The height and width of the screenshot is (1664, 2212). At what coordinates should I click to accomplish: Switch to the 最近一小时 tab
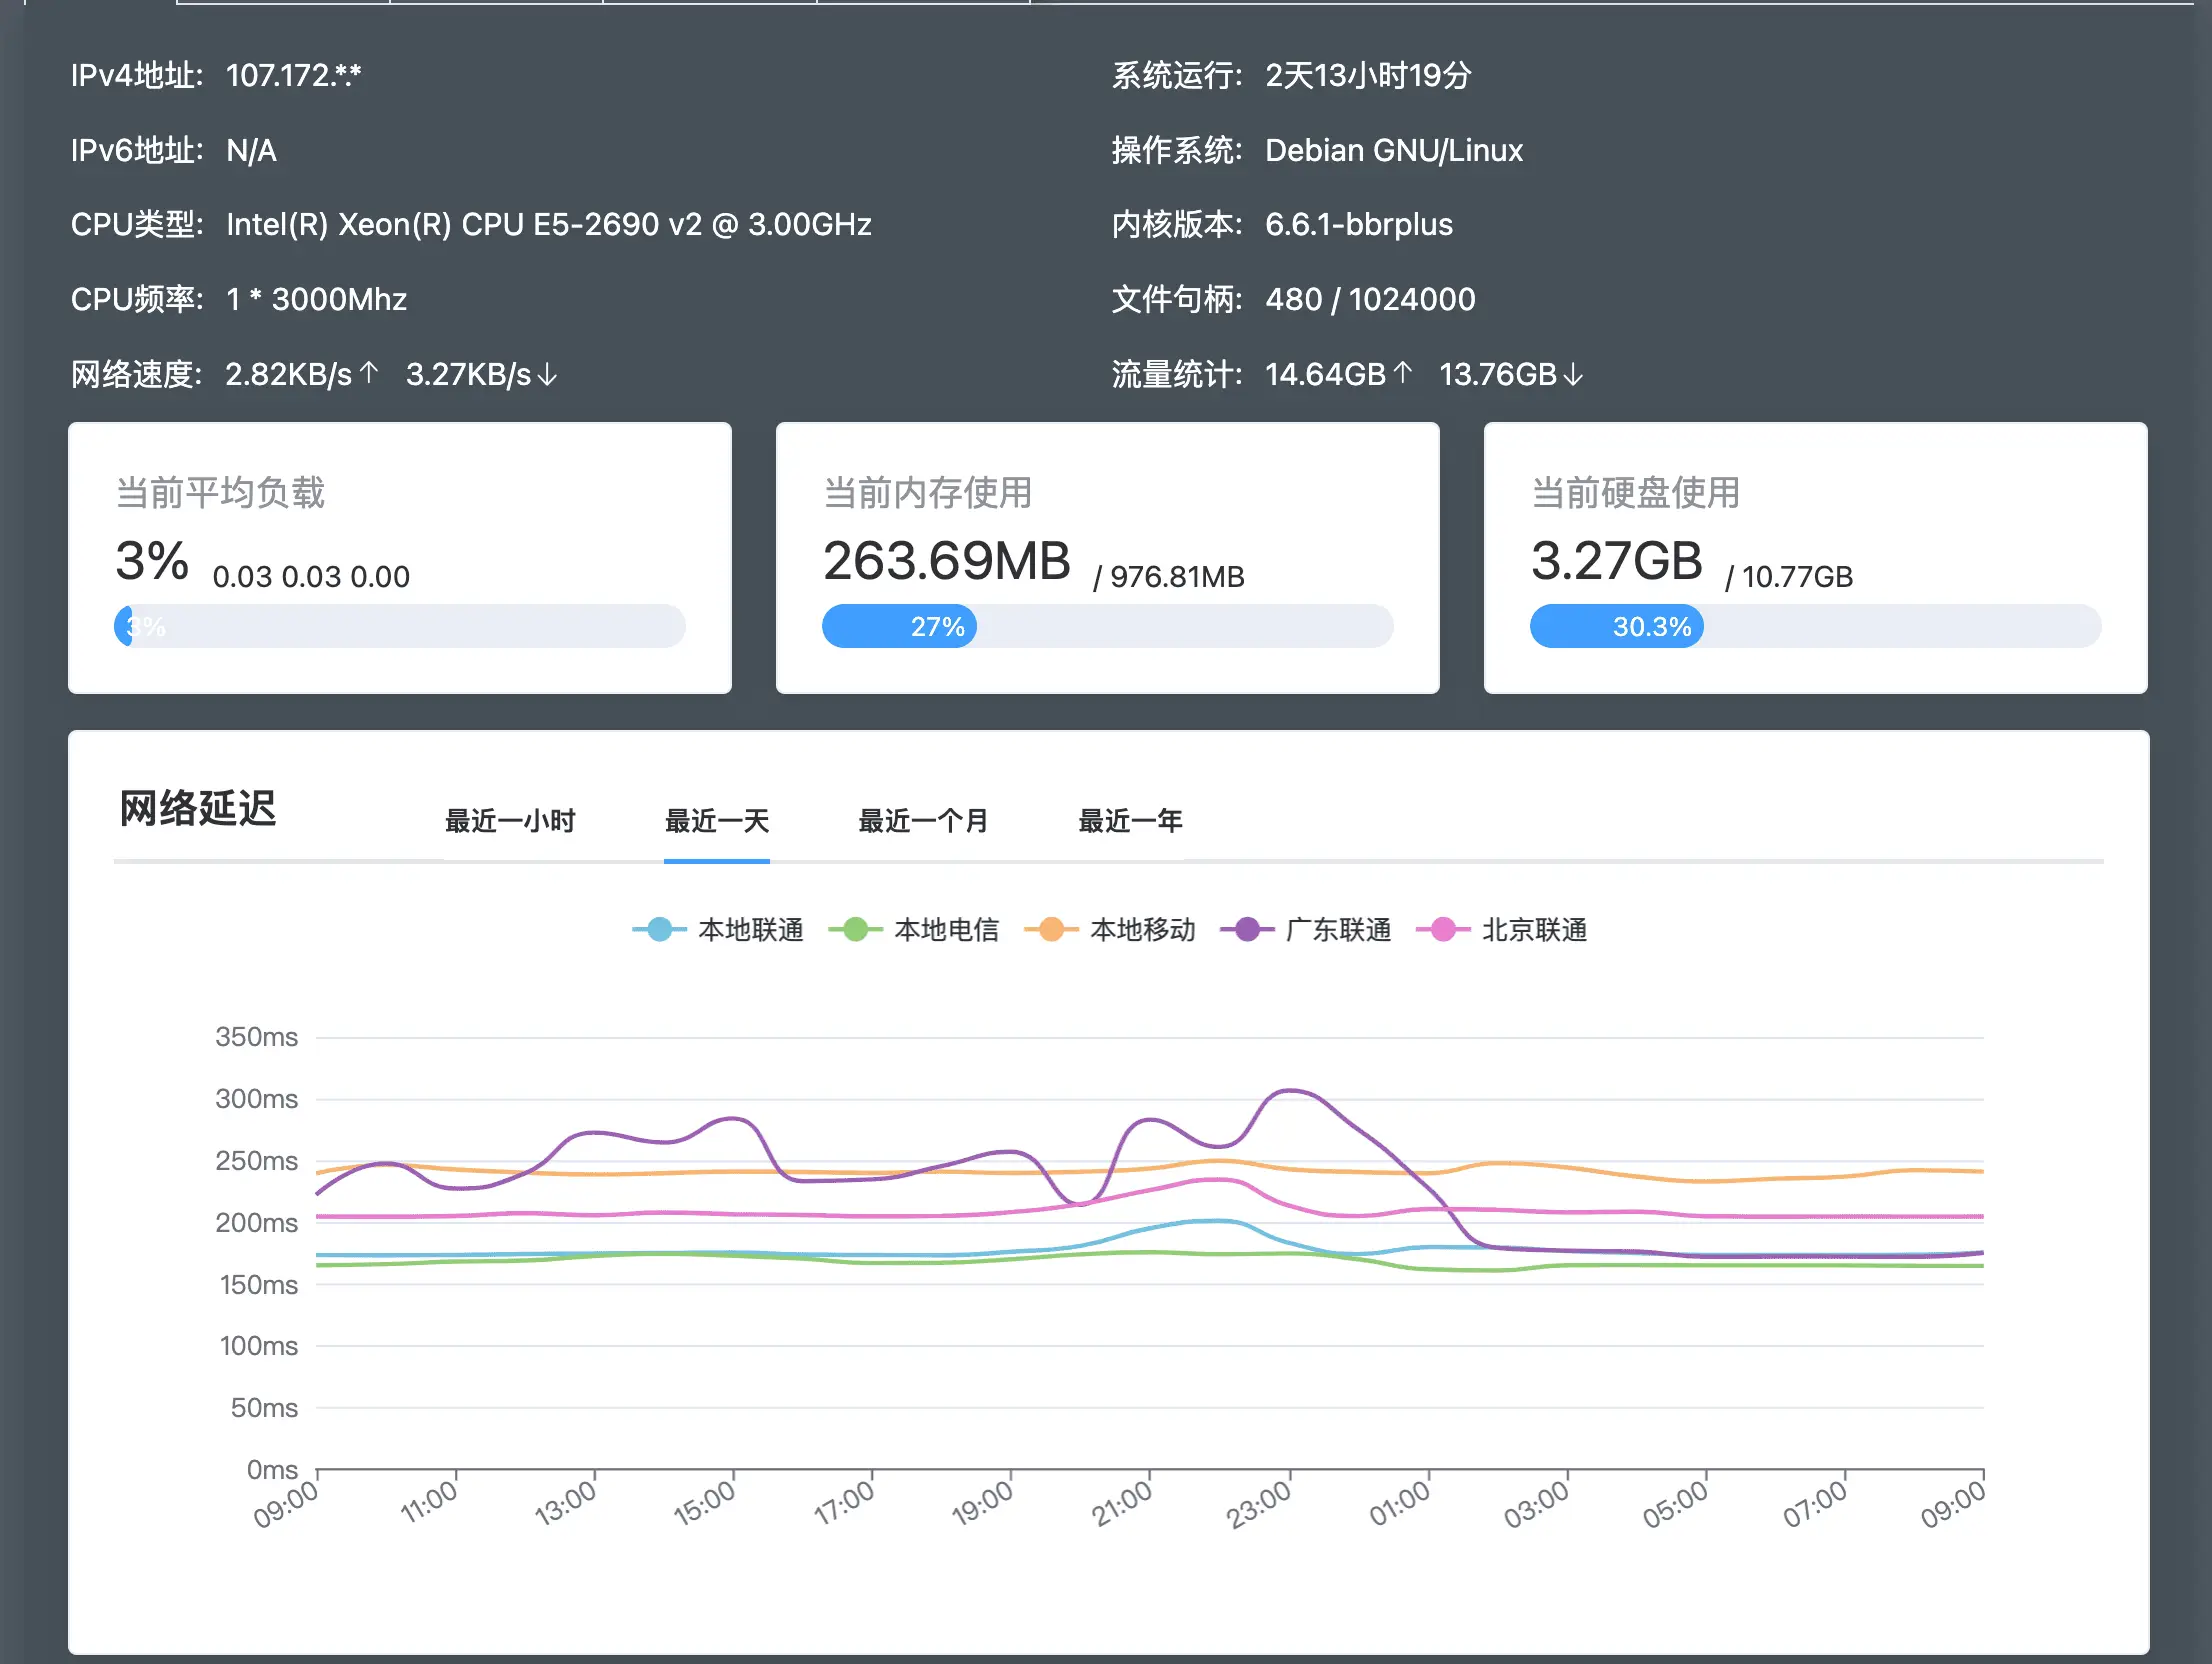pos(510,821)
